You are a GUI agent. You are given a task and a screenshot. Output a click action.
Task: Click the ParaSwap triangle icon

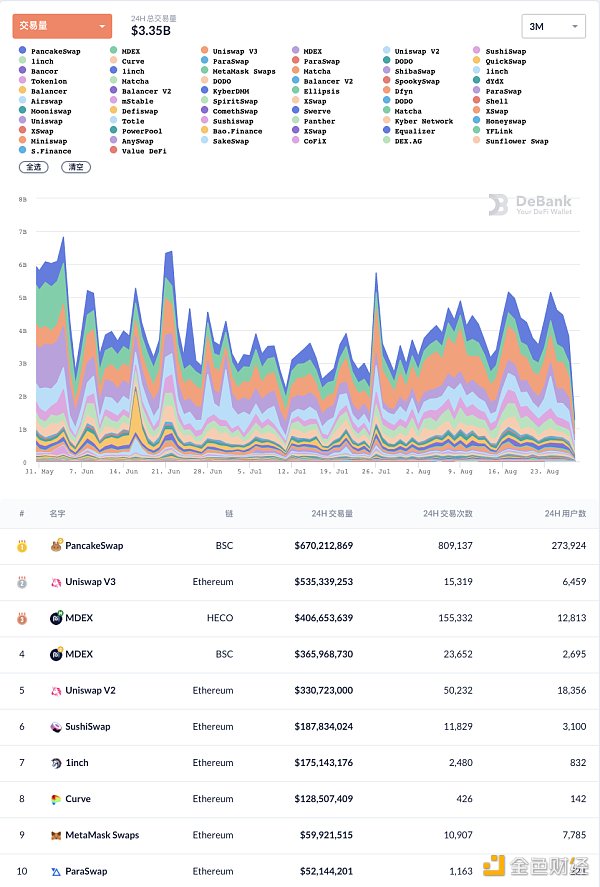(x=56, y=871)
